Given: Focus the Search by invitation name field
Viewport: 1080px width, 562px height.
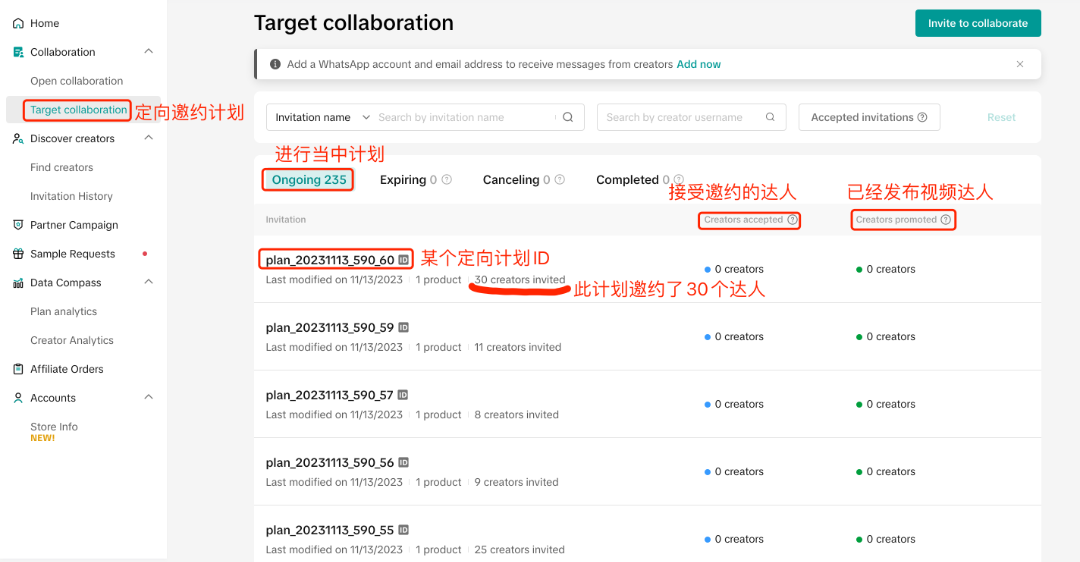Looking at the screenshot, I should click(x=465, y=117).
